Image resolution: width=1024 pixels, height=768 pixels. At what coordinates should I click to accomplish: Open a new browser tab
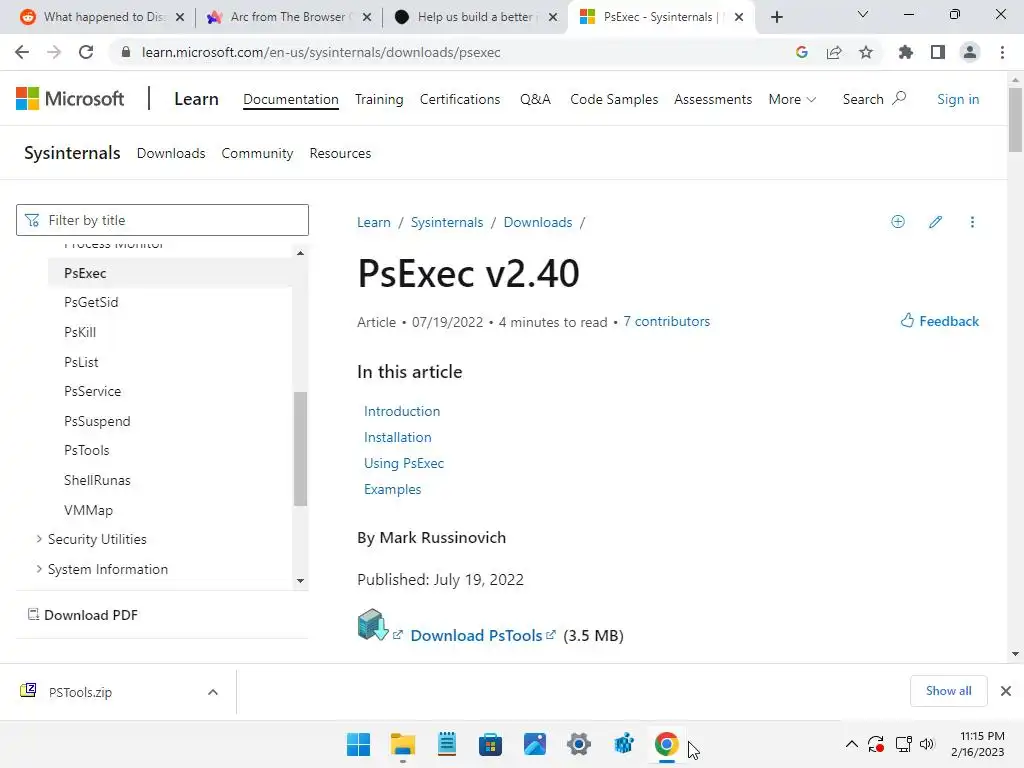click(x=776, y=17)
